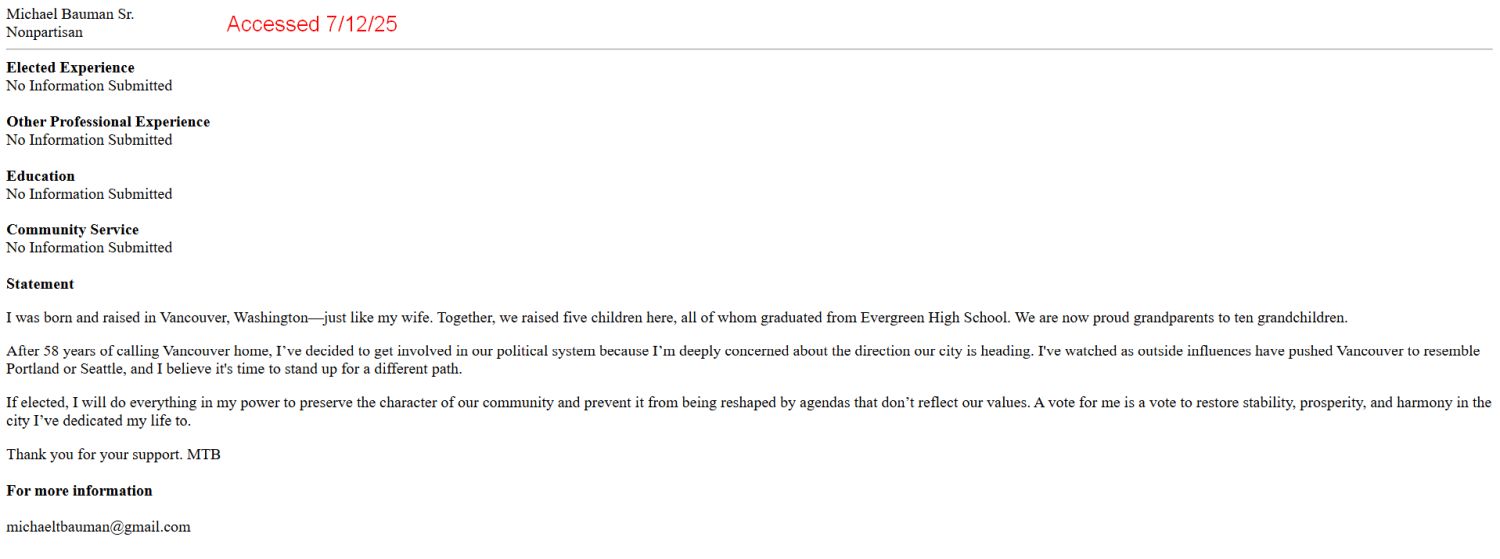The height and width of the screenshot is (559, 1500).
Task: Click No Information Submitted under Education
Action: 89,194
